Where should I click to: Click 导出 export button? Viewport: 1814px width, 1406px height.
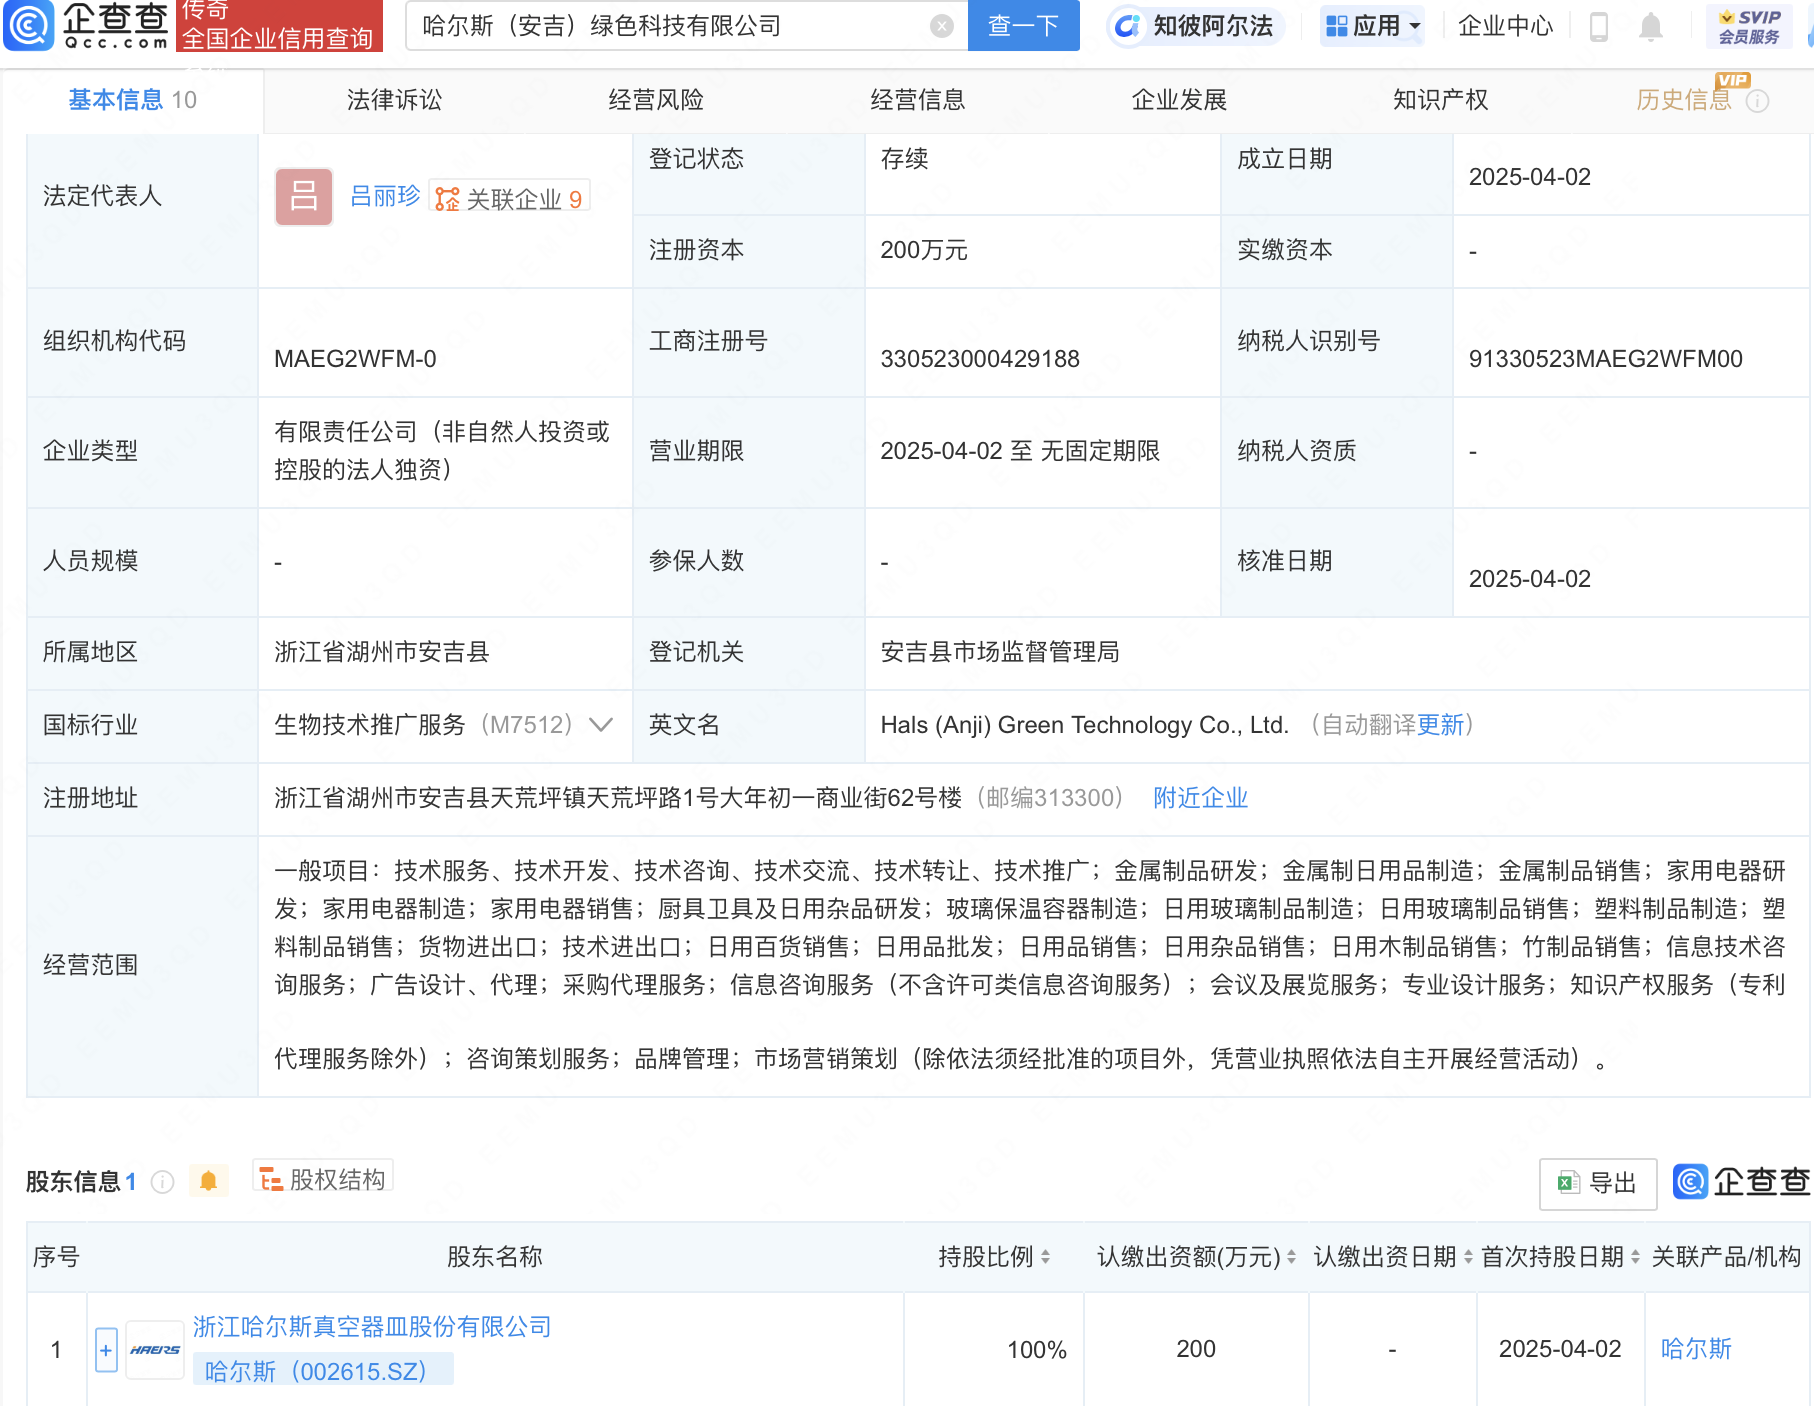click(x=1598, y=1183)
